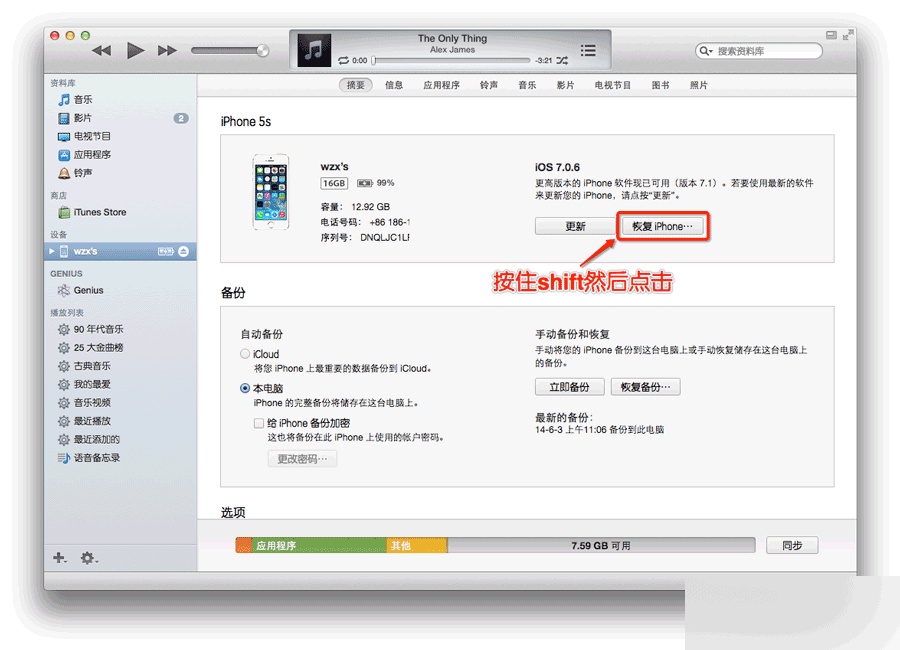Click the 更新 update button
The height and width of the screenshot is (650, 900).
point(574,226)
